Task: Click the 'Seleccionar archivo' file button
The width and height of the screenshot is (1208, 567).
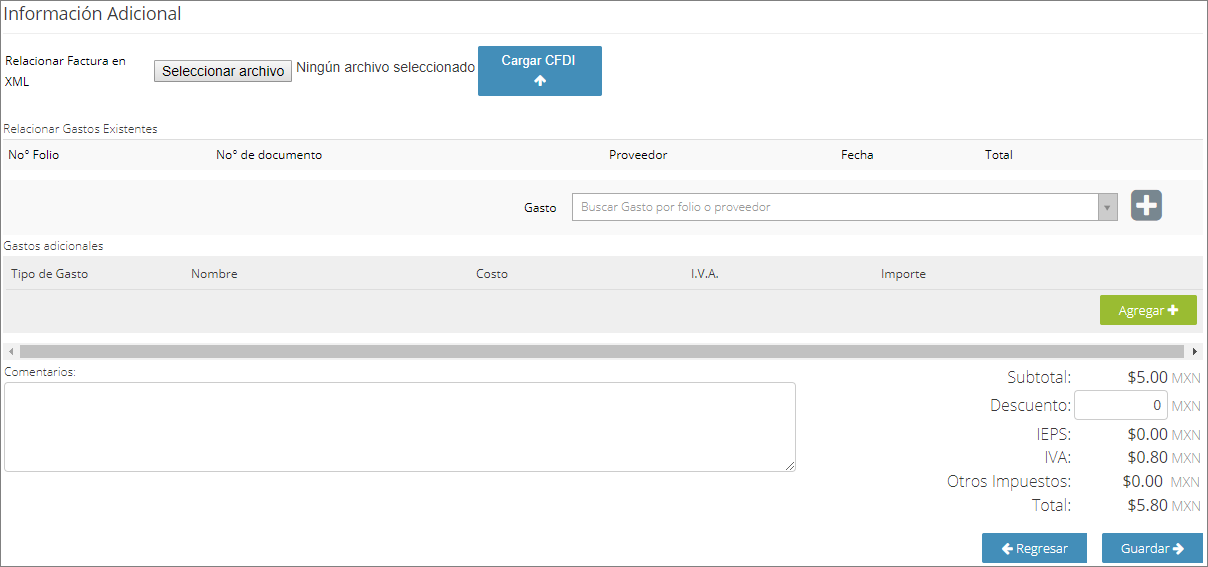Action: click(x=223, y=71)
